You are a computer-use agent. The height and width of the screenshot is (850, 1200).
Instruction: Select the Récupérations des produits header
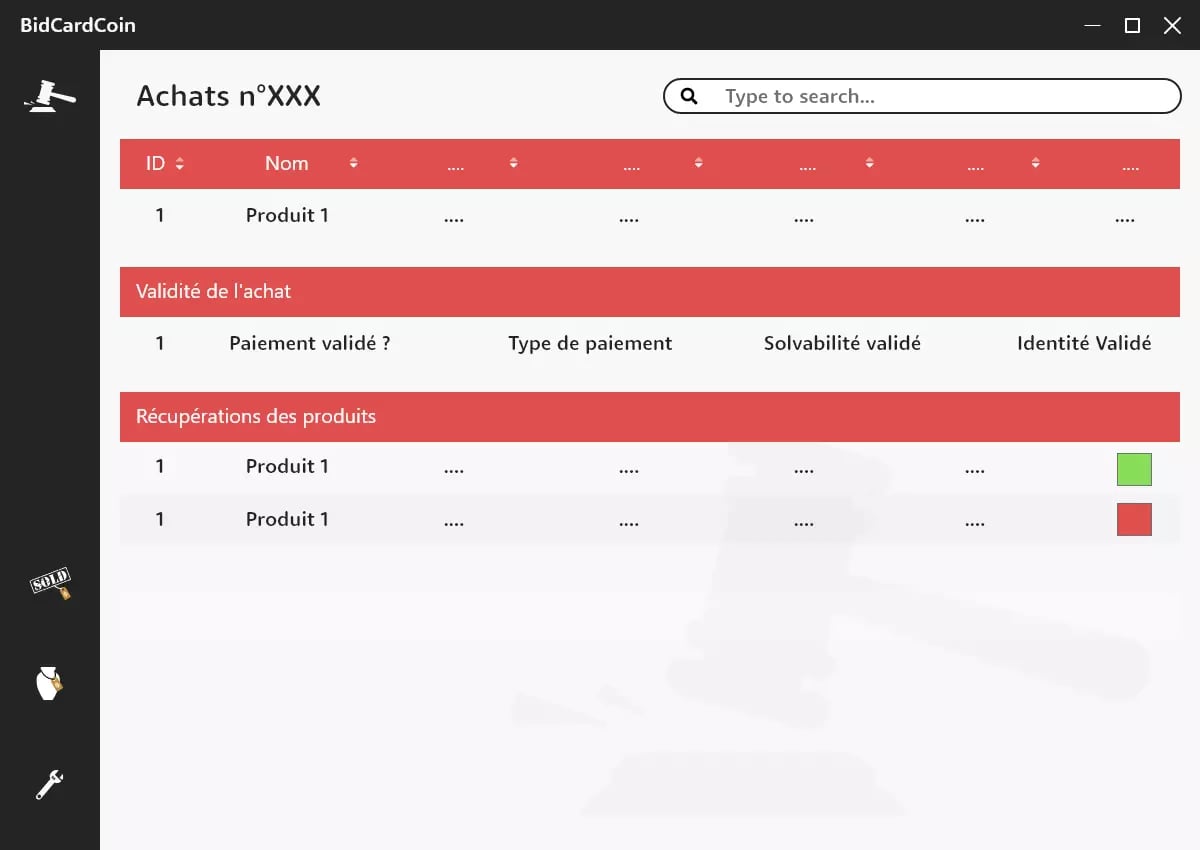[256, 417]
